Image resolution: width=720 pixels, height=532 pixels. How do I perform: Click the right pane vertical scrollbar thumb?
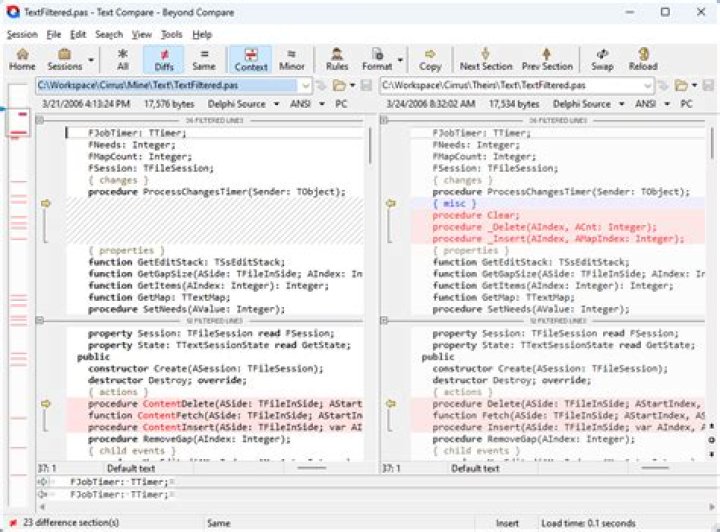712,143
